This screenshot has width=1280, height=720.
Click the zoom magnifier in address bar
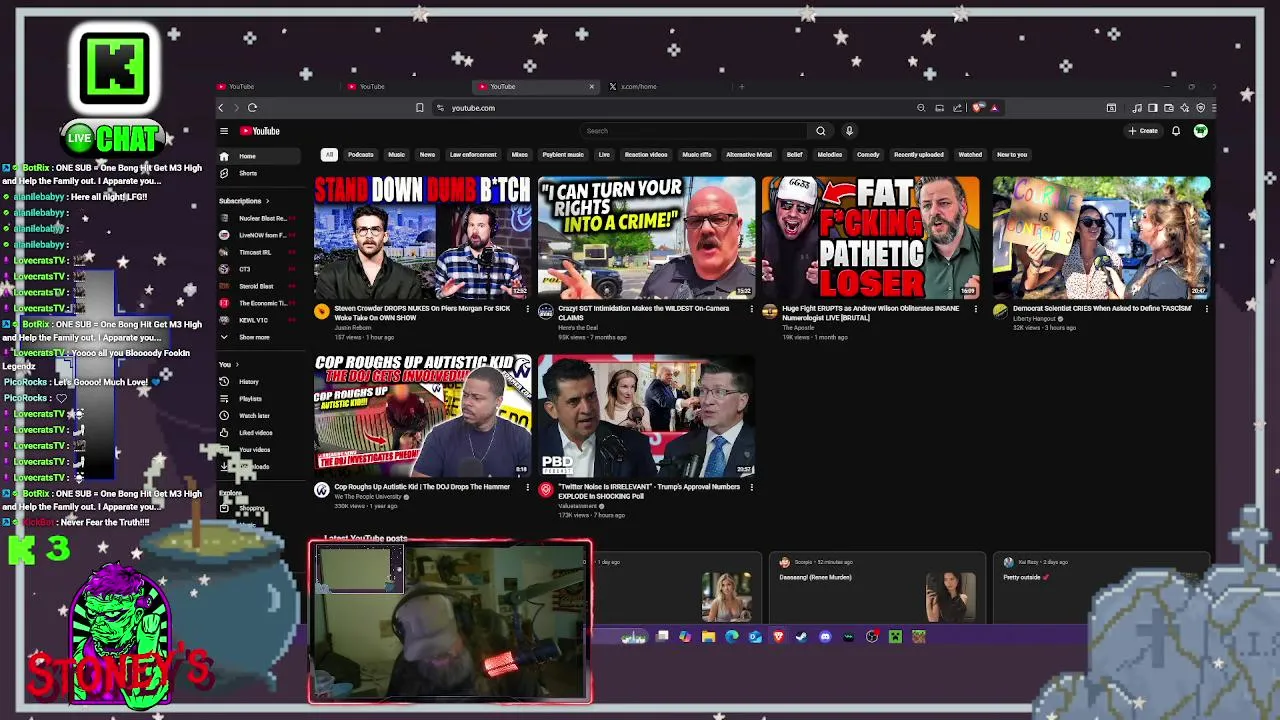[x=921, y=108]
